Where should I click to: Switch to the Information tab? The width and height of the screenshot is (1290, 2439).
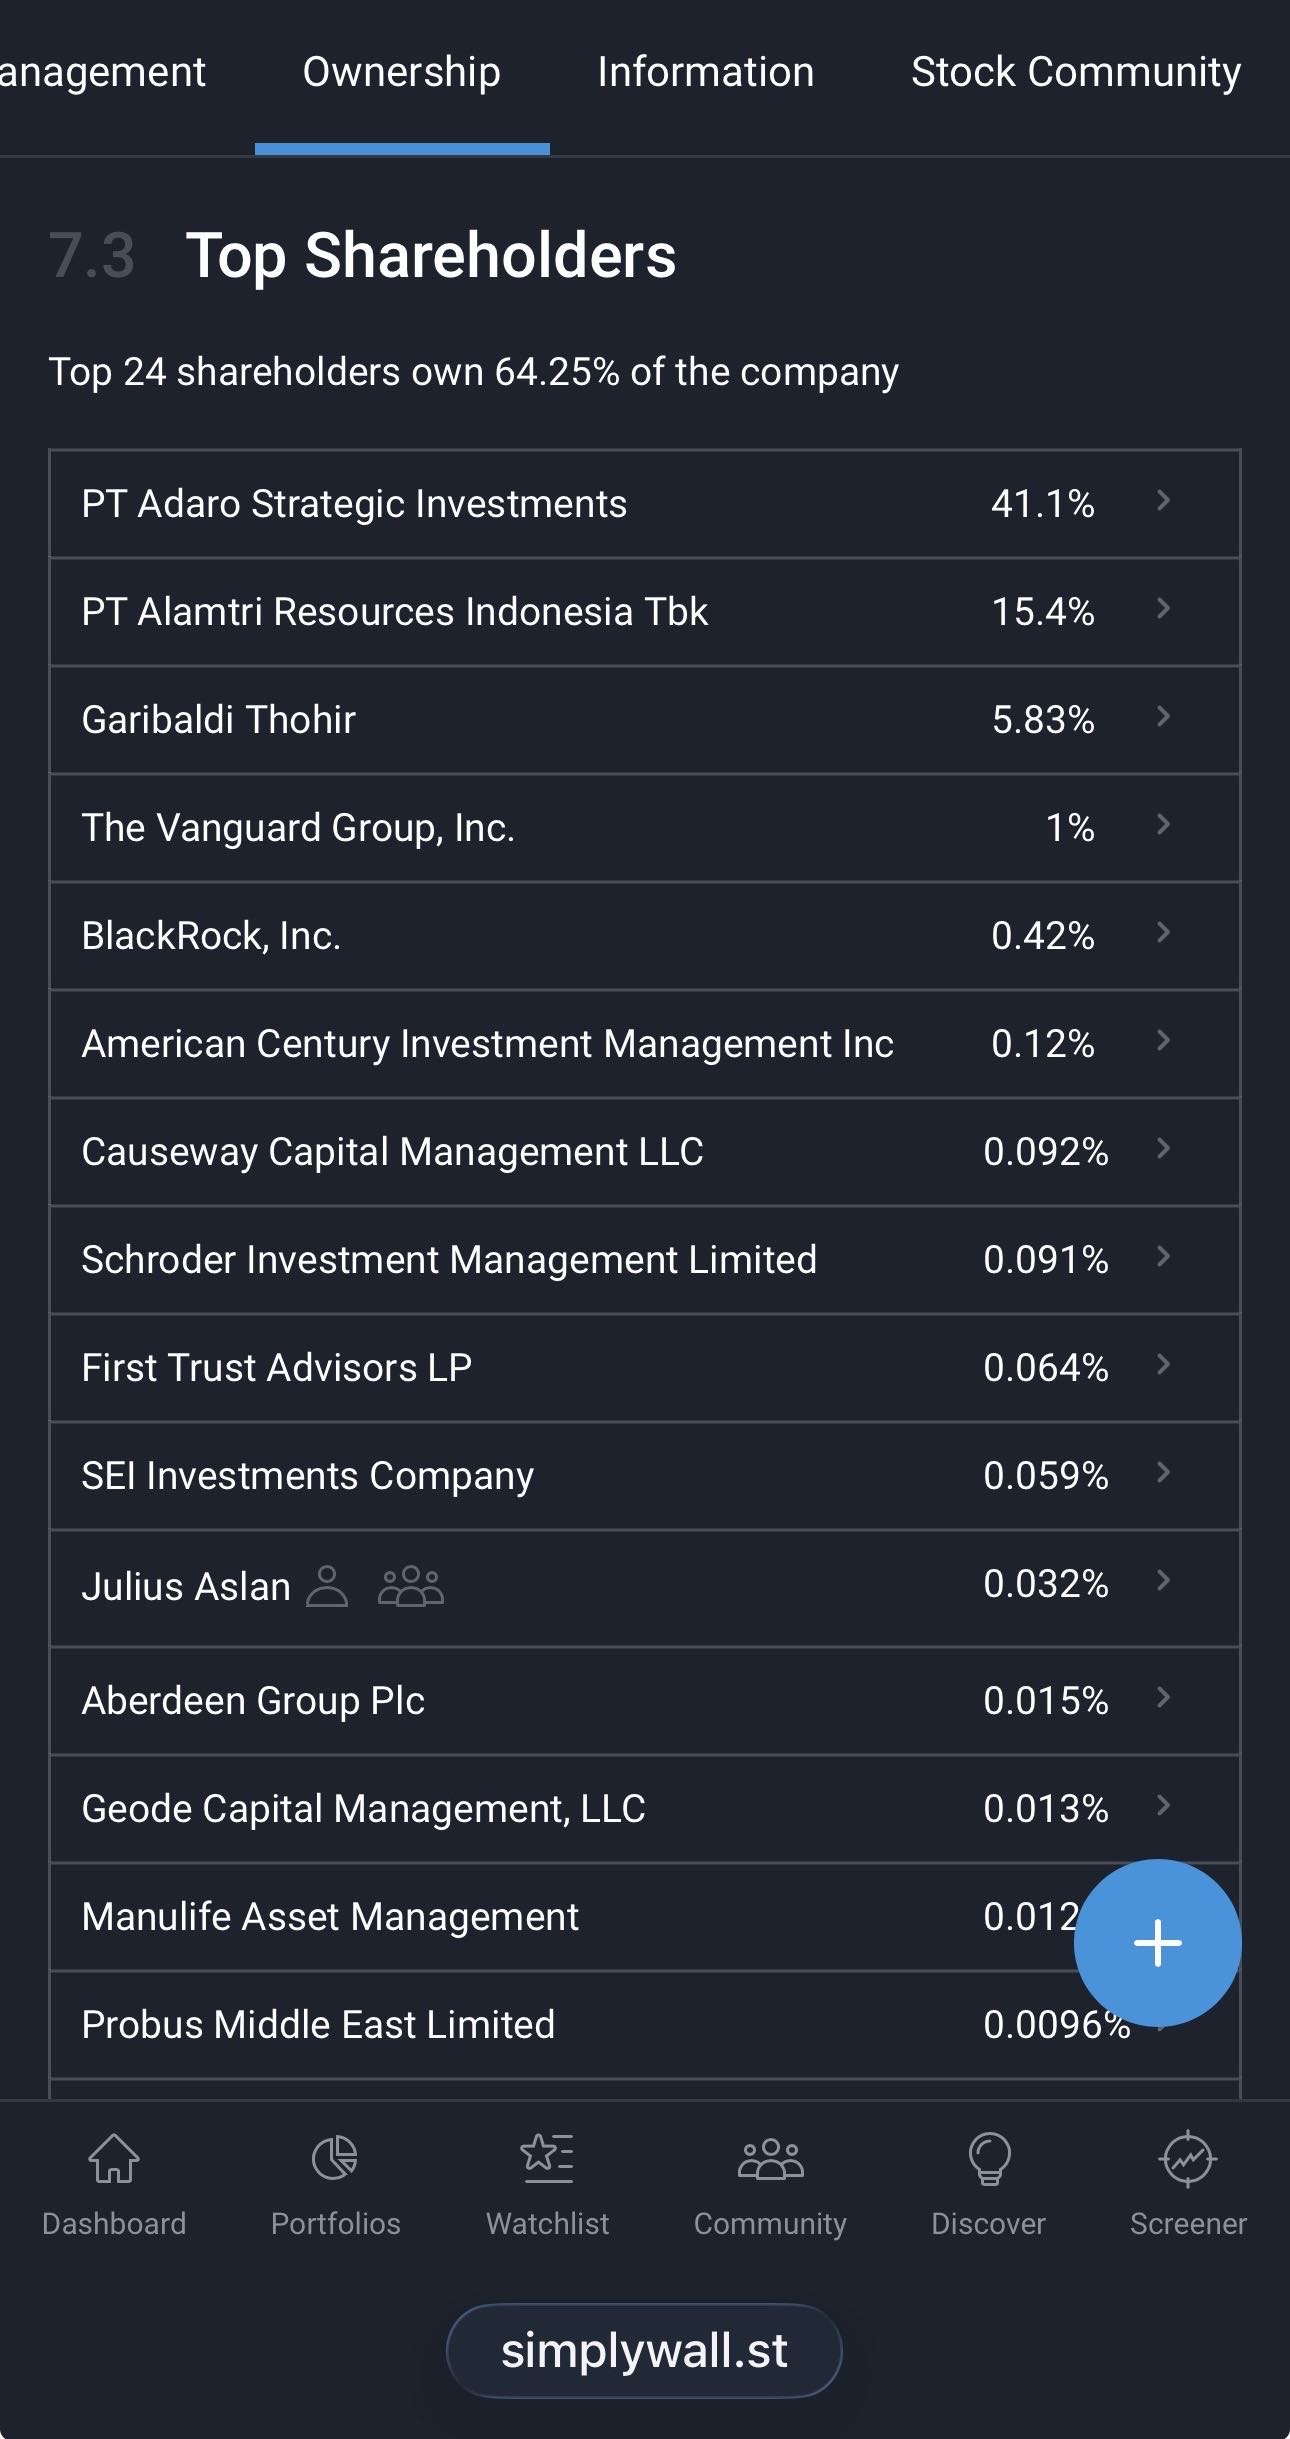pyautogui.click(x=705, y=72)
